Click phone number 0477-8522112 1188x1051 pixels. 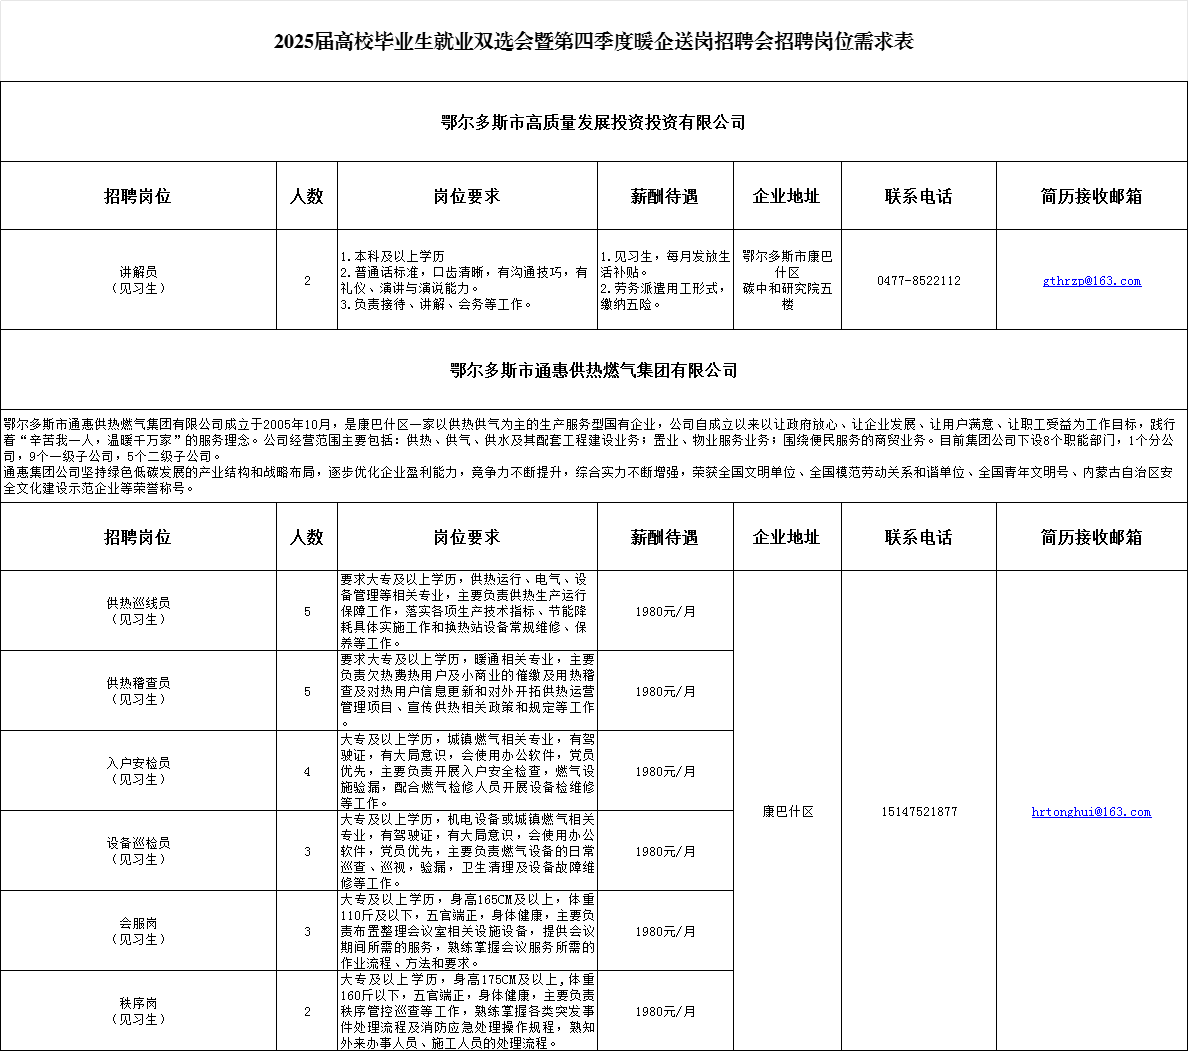pos(919,281)
